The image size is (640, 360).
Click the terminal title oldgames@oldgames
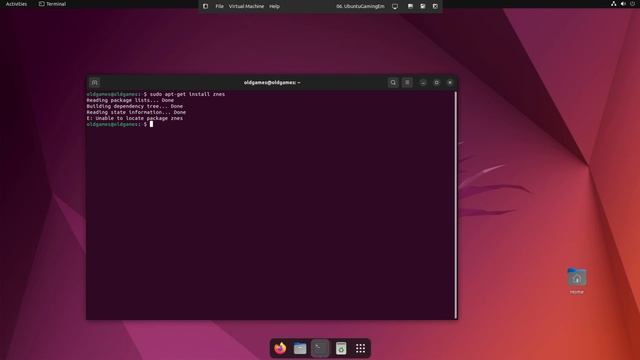pos(272,82)
